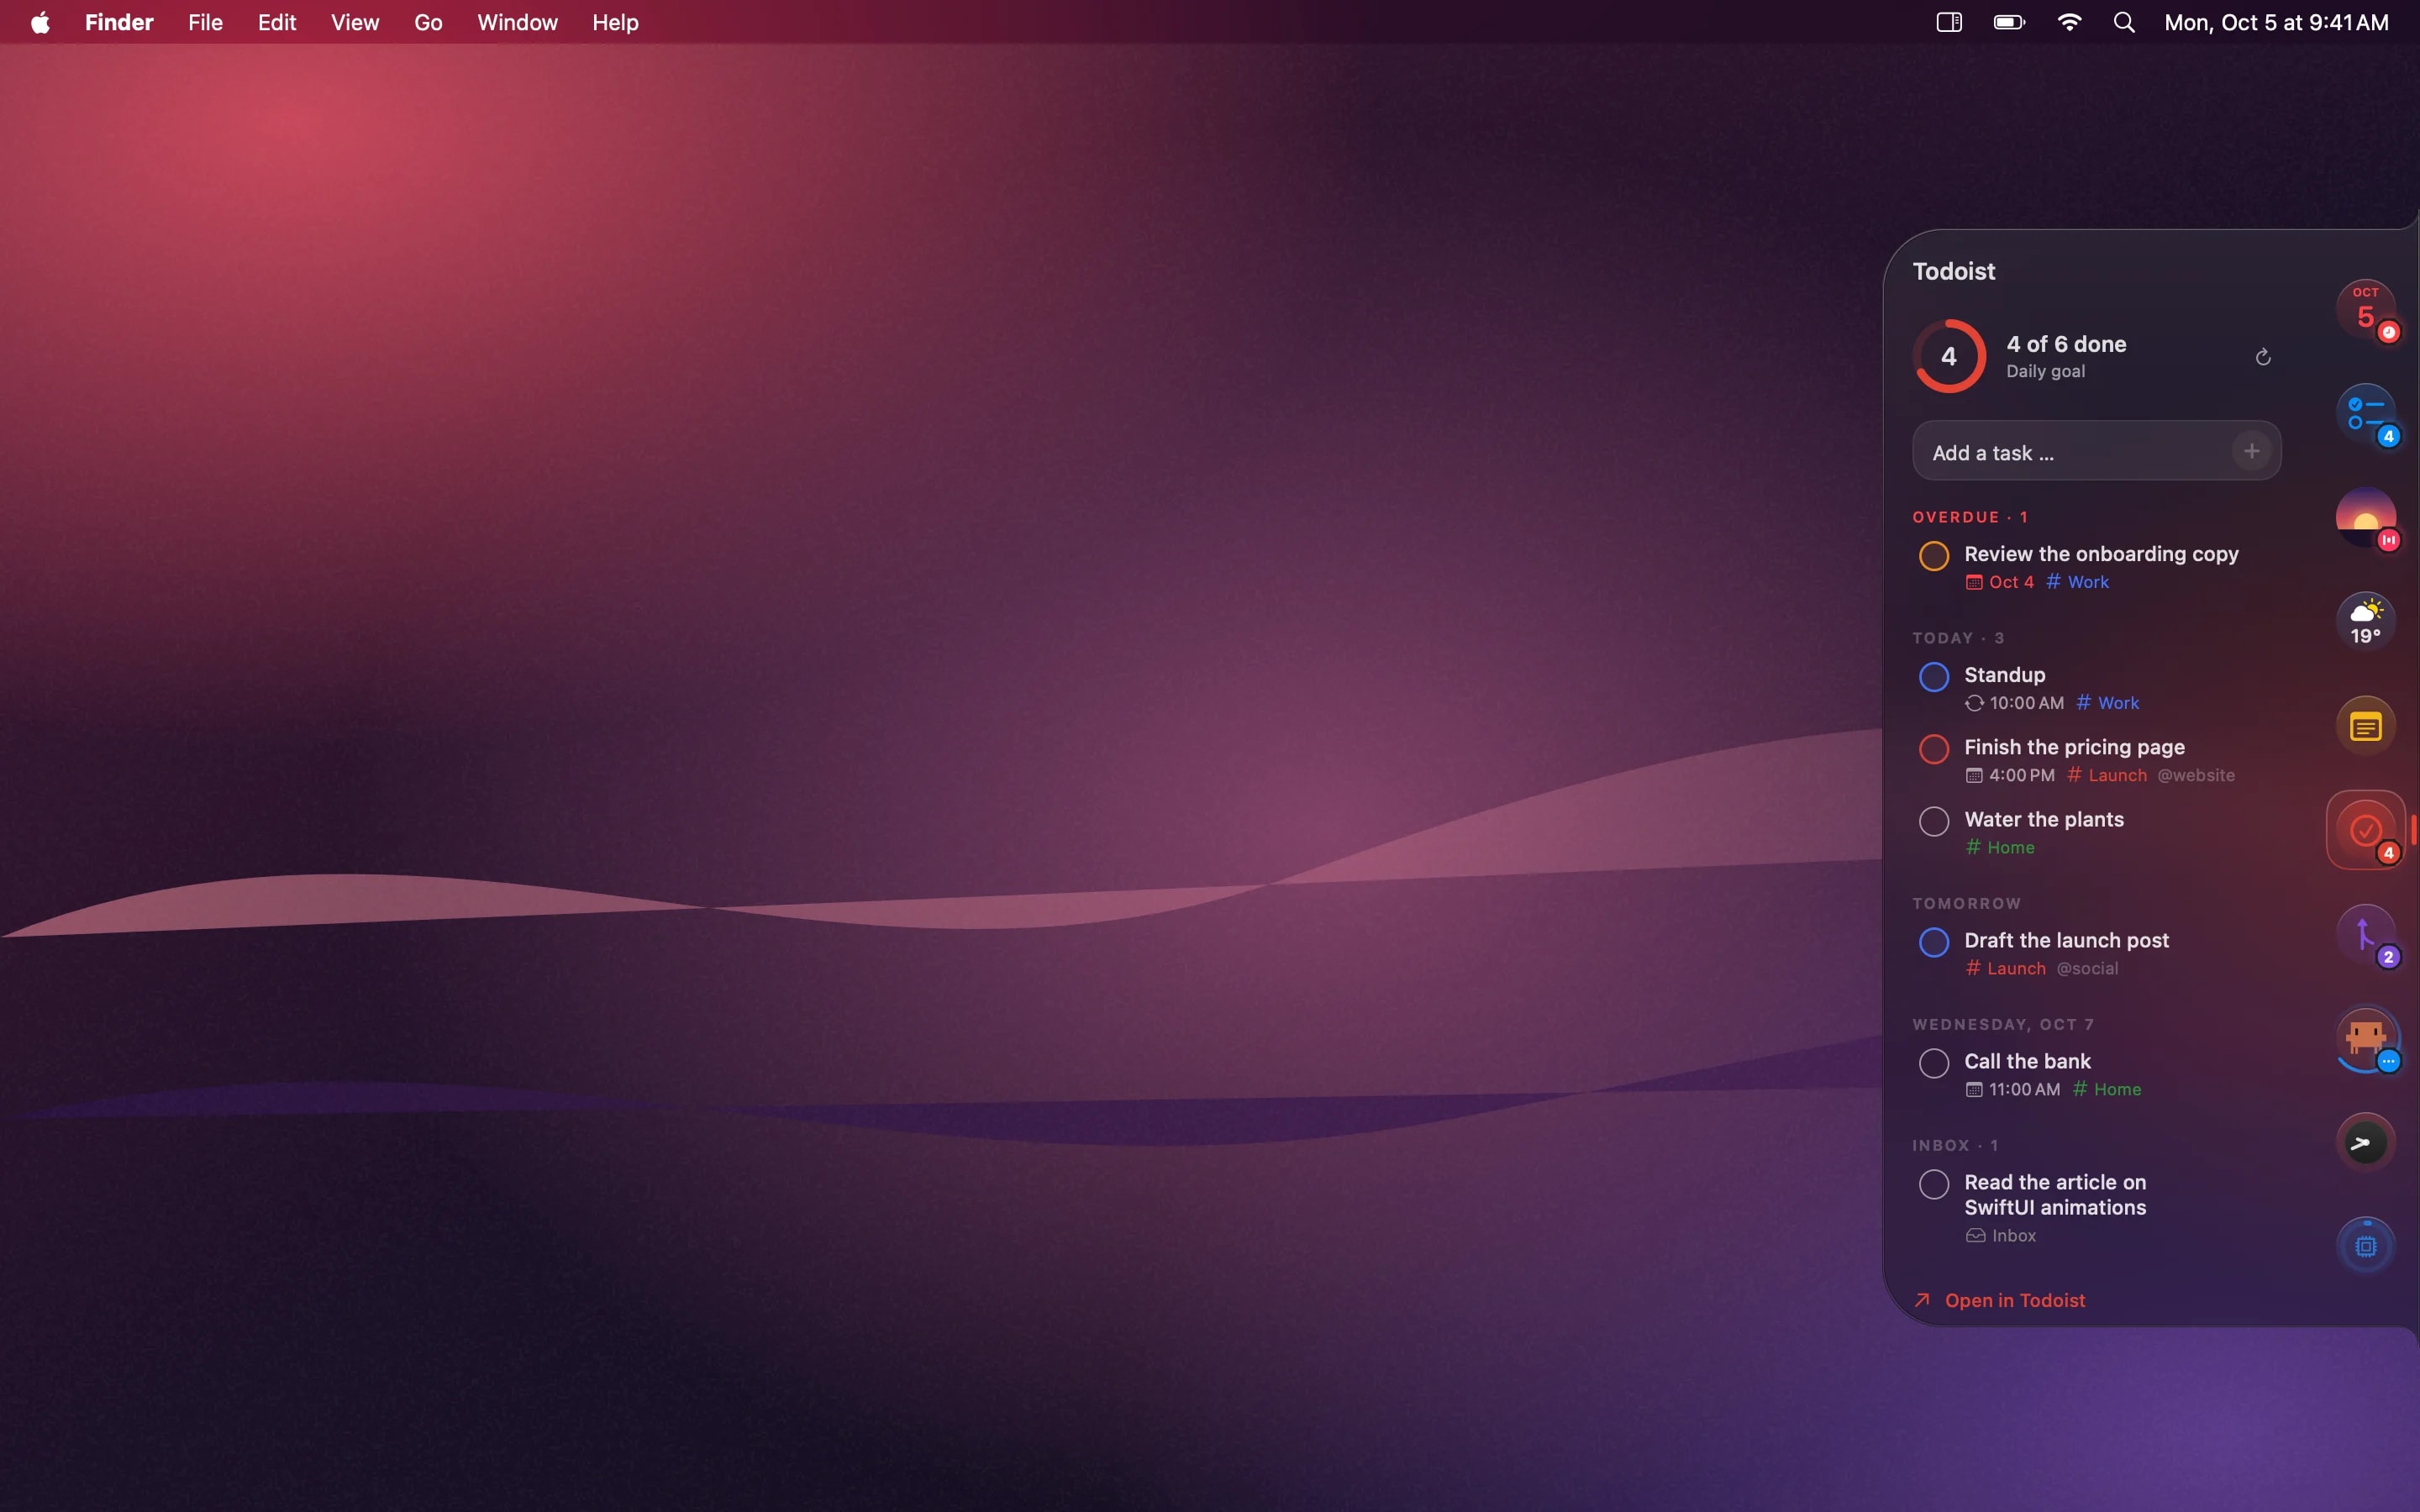The width and height of the screenshot is (2420, 1512).
Task: Click the menu bar date and time
Action: click(2276, 22)
